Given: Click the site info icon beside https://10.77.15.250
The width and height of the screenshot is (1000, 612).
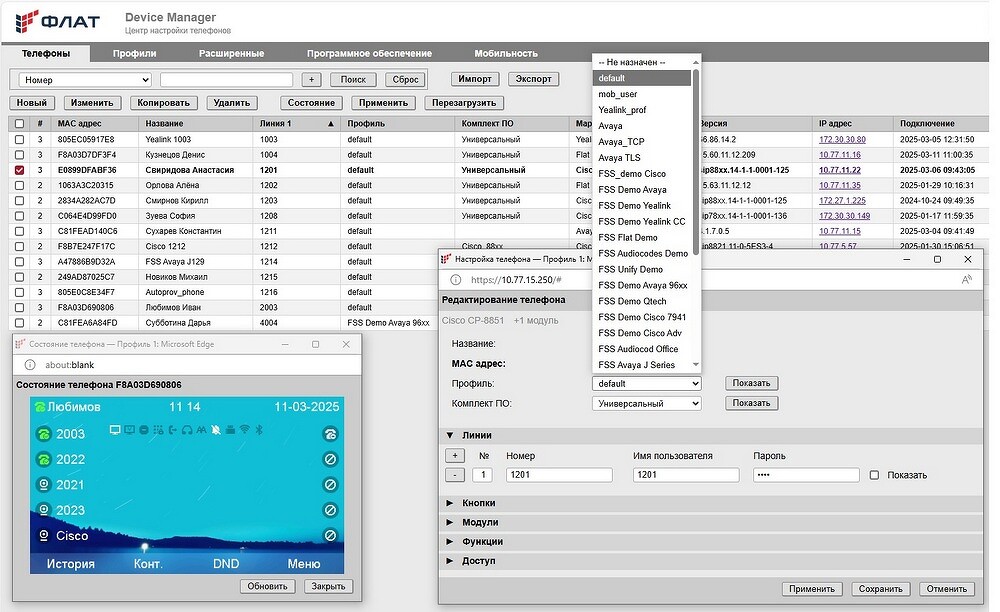Looking at the screenshot, I should [x=455, y=279].
